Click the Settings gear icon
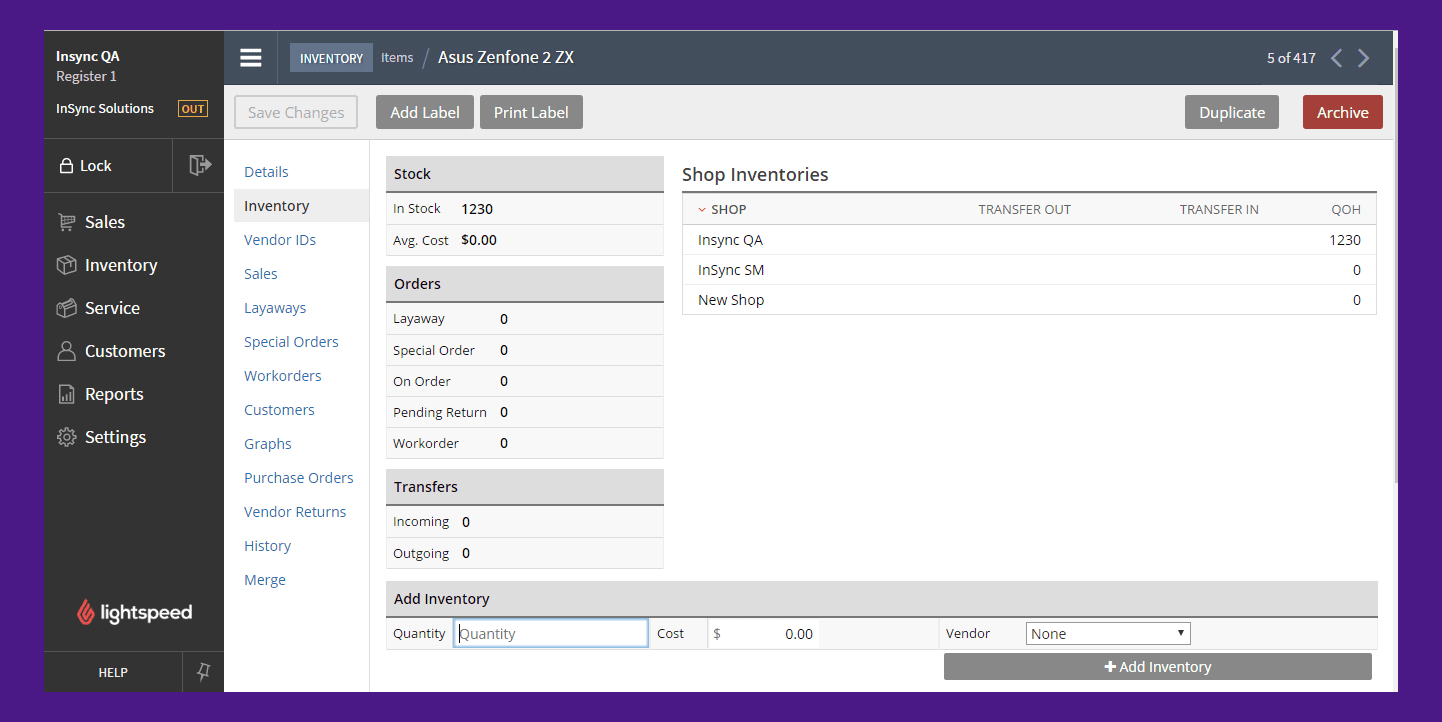This screenshot has width=1442, height=722. (x=67, y=437)
